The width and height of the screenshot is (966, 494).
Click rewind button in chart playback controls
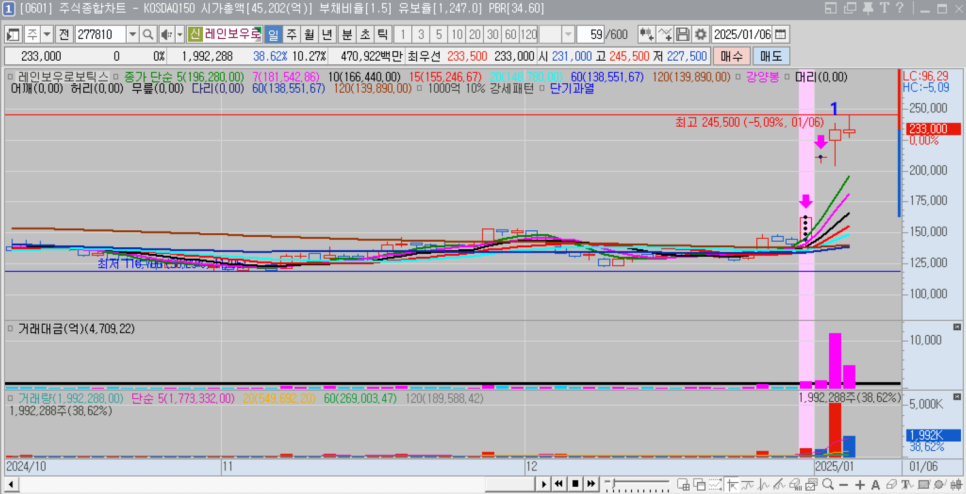559,484
